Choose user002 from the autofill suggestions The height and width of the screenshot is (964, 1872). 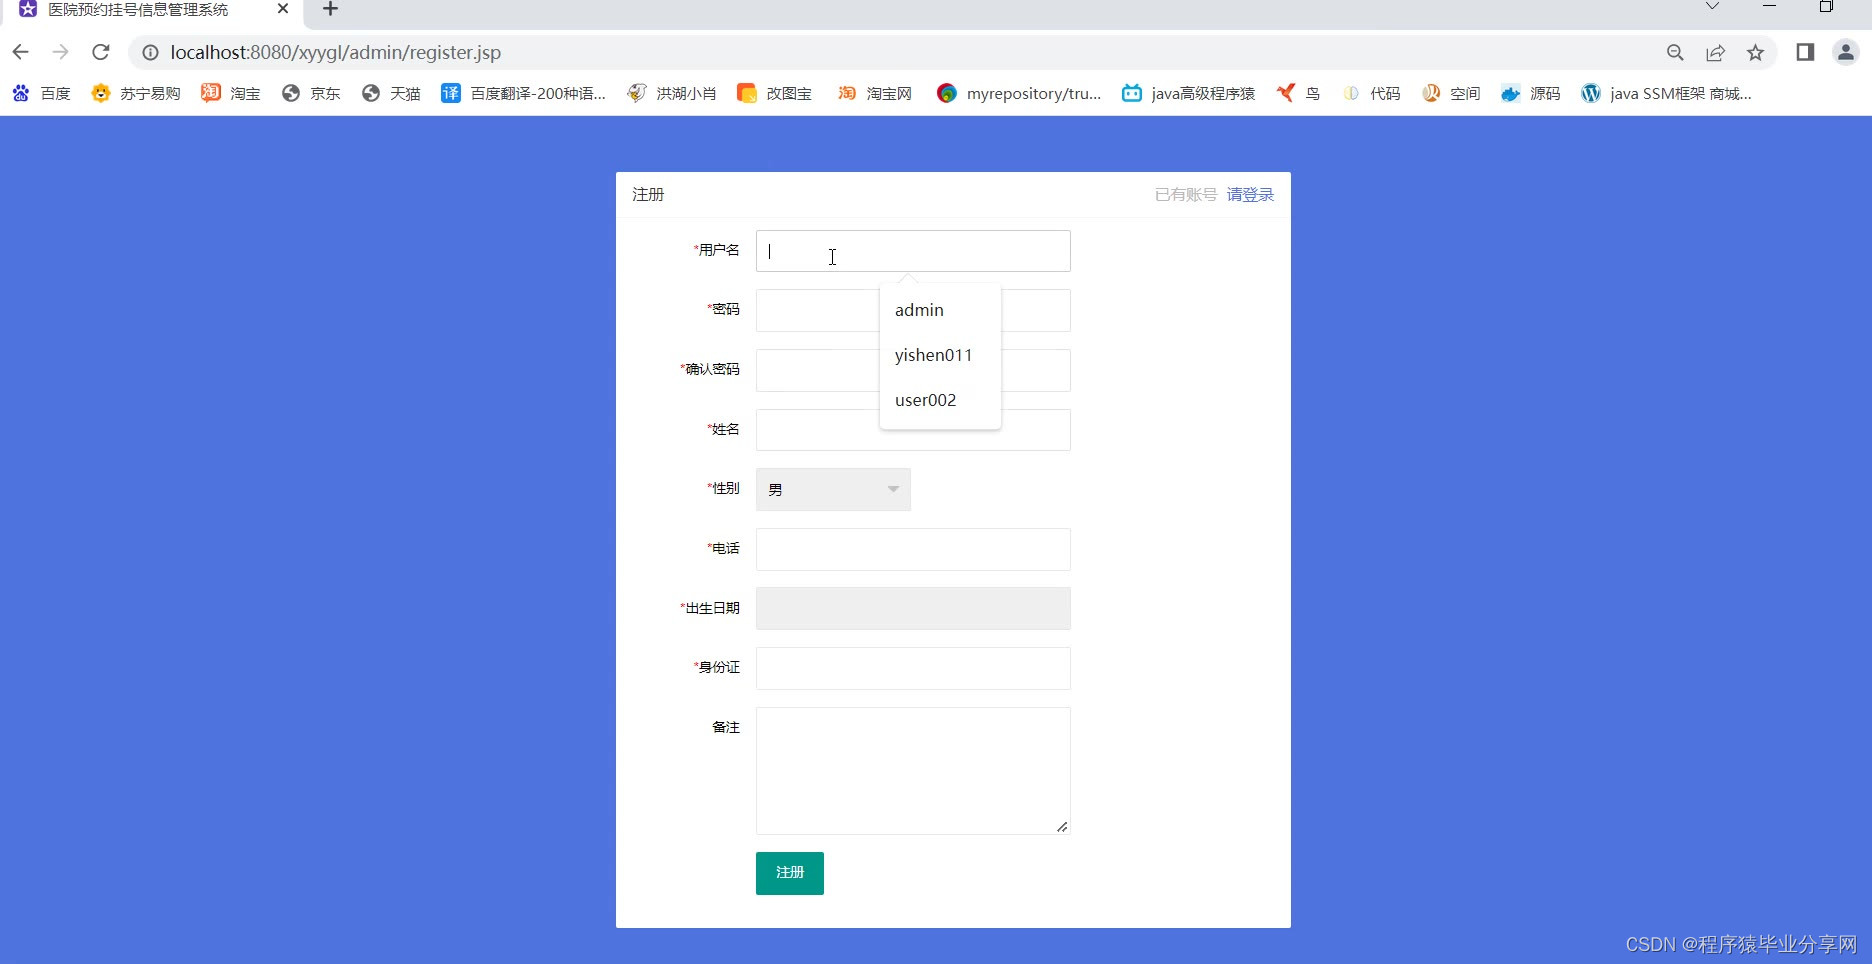pos(940,400)
